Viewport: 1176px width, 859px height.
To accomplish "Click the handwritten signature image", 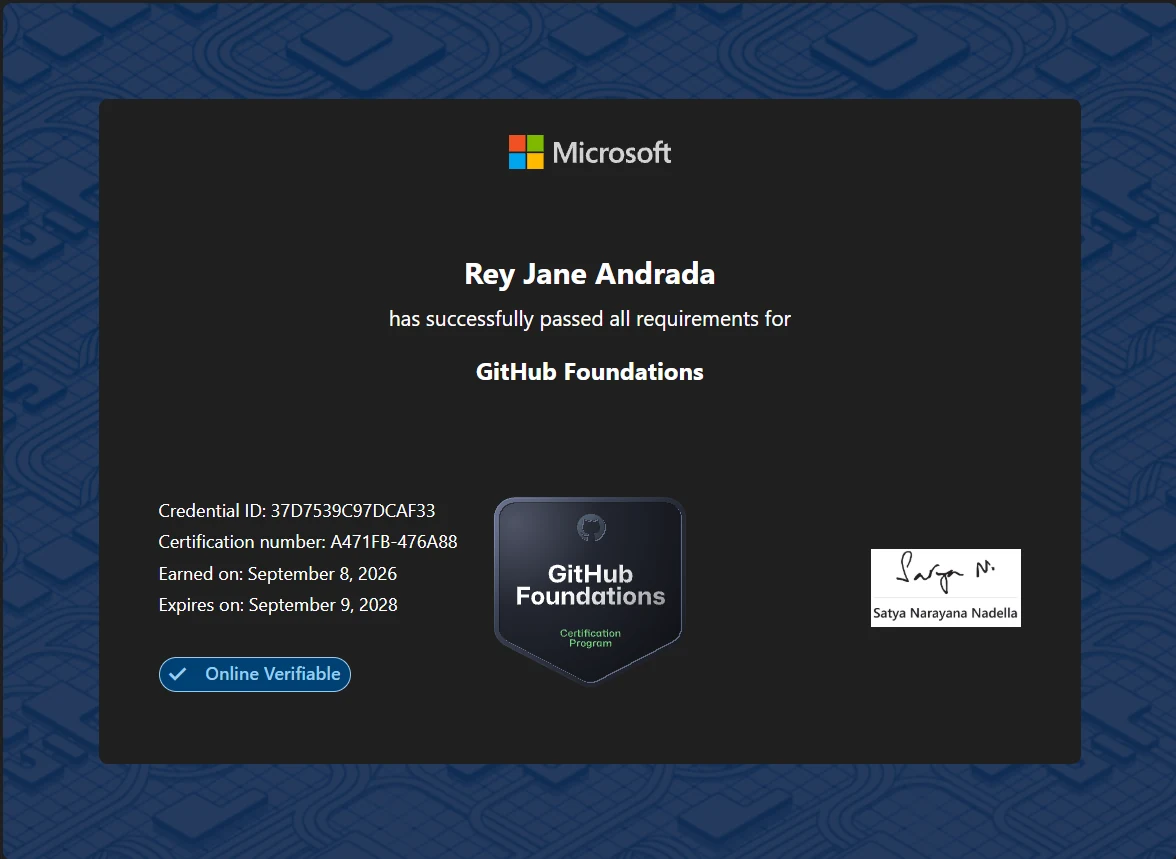I will click(946, 572).
